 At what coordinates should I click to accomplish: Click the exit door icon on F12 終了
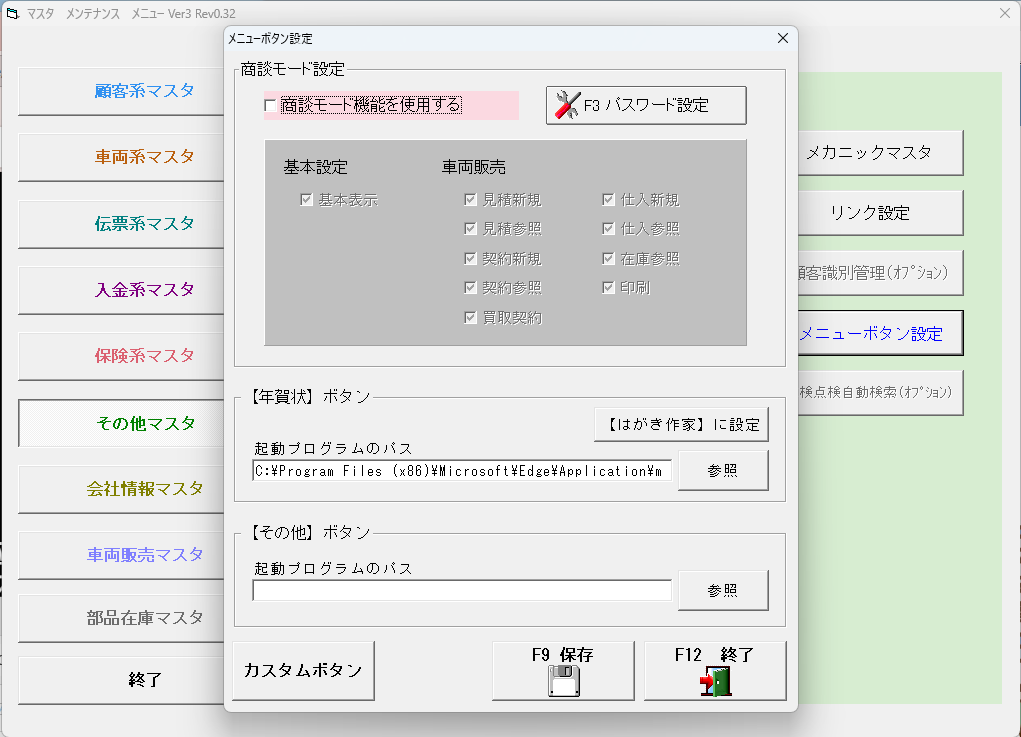tap(715, 681)
